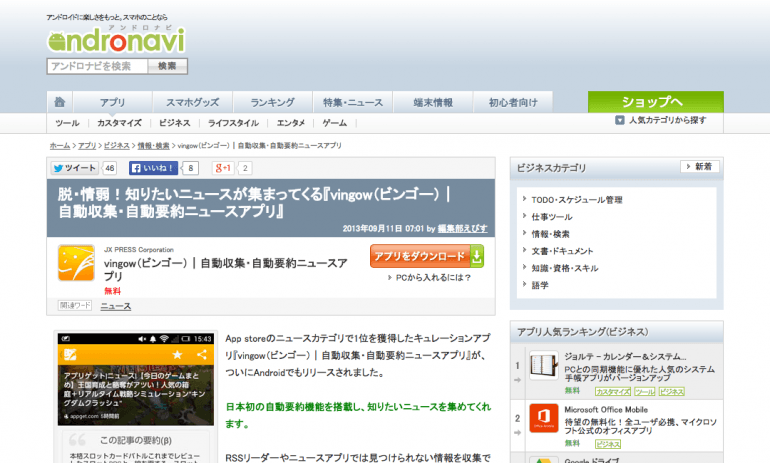Viewport: 770px width, 463px height.
Task: Click the vingow app icon
Action: coord(76,263)
